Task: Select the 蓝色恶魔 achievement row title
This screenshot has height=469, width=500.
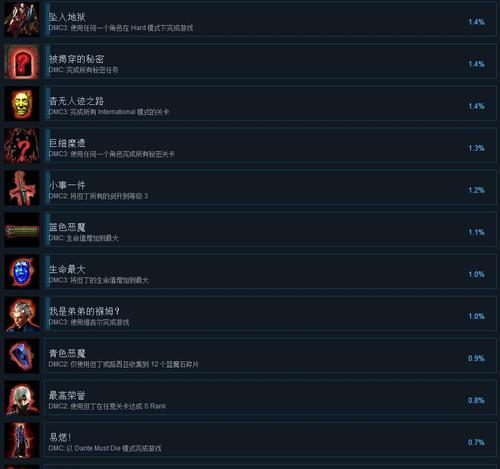Action: click(67, 227)
